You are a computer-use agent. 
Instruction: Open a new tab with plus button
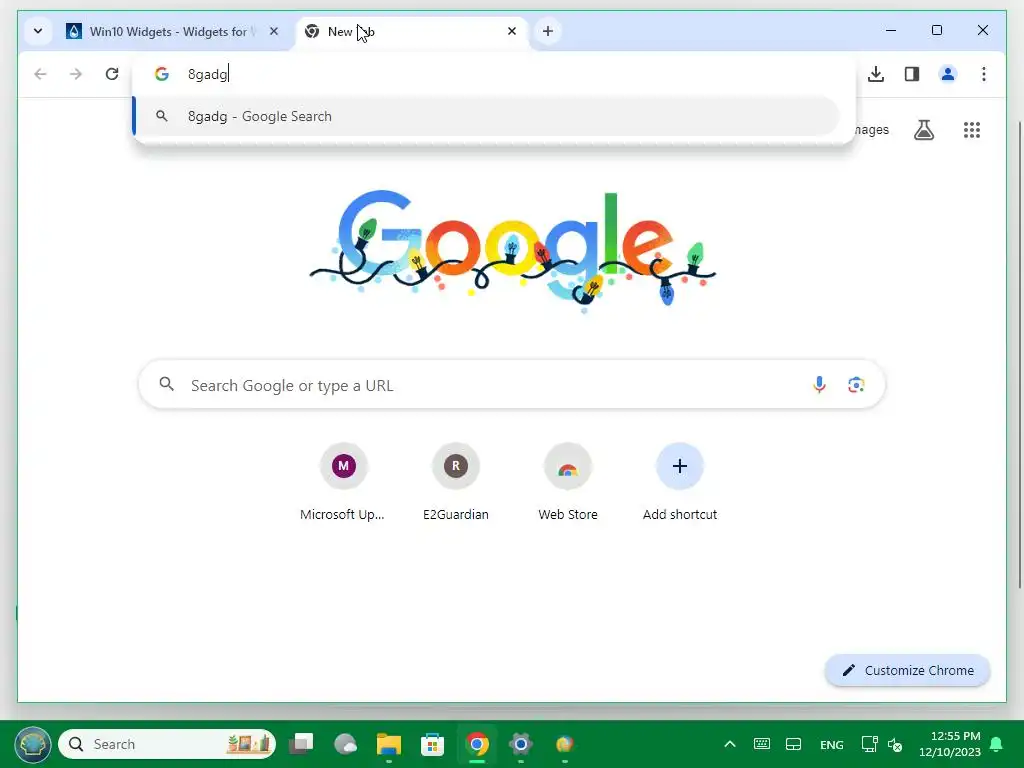click(548, 31)
